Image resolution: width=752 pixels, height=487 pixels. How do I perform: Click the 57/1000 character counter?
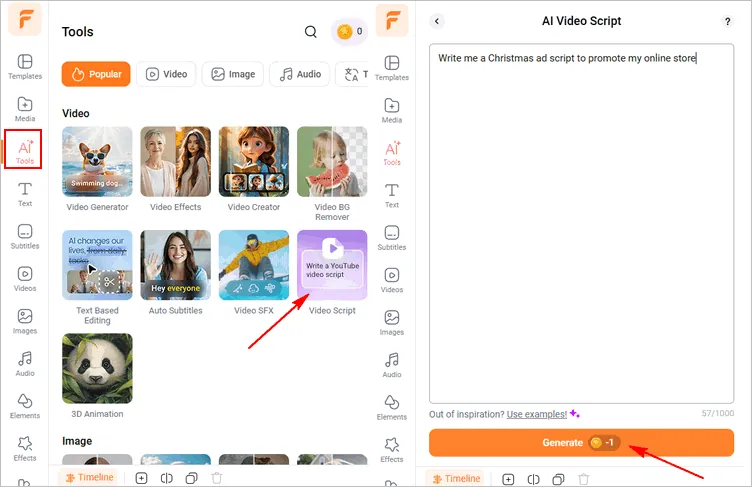(x=717, y=413)
